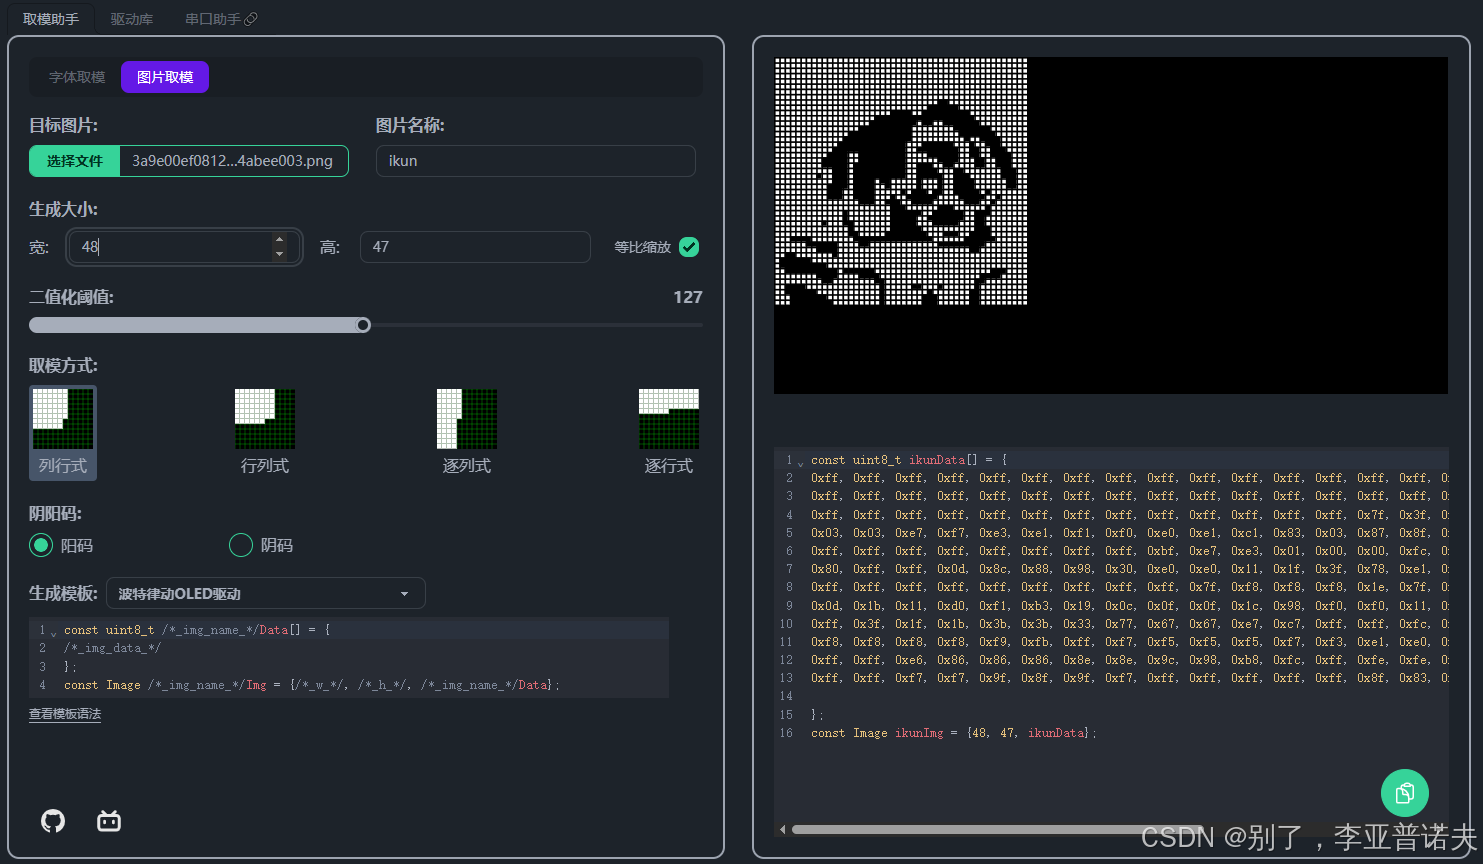The image size is (1483, 864).
Task: Select the 图片取模 tab
Action: (x=165, y=77)
